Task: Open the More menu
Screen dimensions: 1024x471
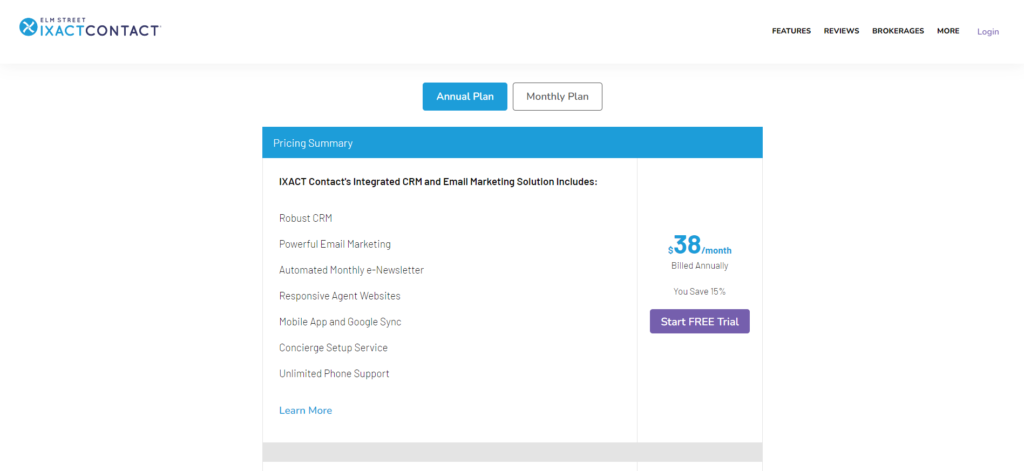Action: [x=948, y=31]
